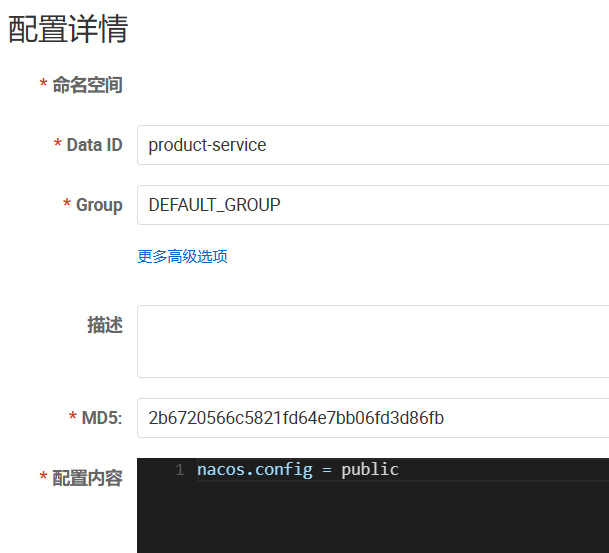Click the Group field showing DEFAULT_GROUP

(x=373, y=205)
